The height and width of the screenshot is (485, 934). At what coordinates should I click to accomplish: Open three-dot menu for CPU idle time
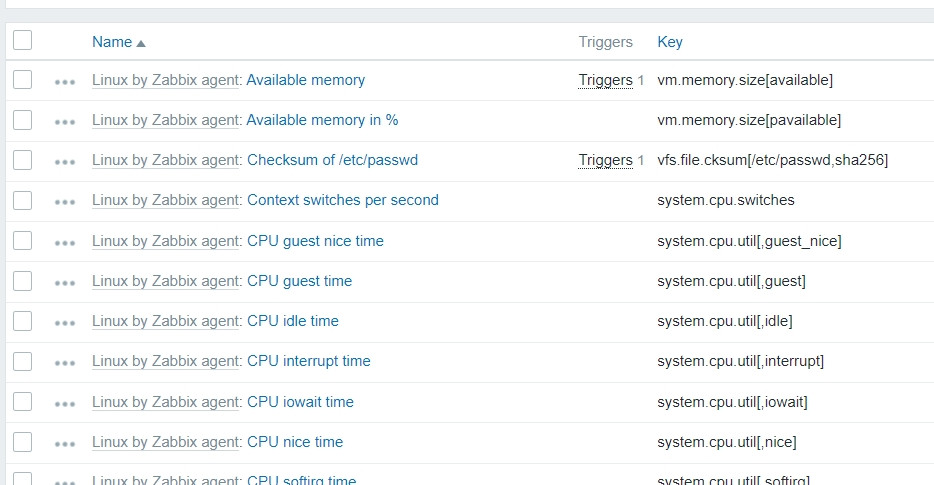[x=65, y=322]
